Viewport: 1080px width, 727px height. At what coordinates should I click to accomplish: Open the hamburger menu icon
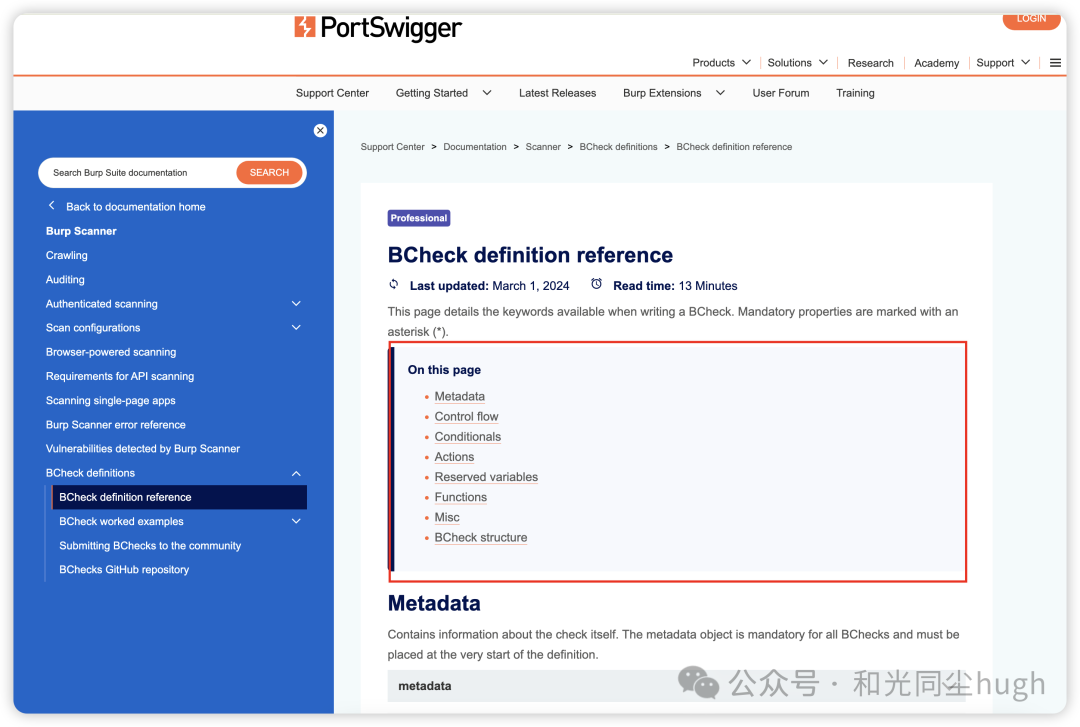coord(1055,63)
